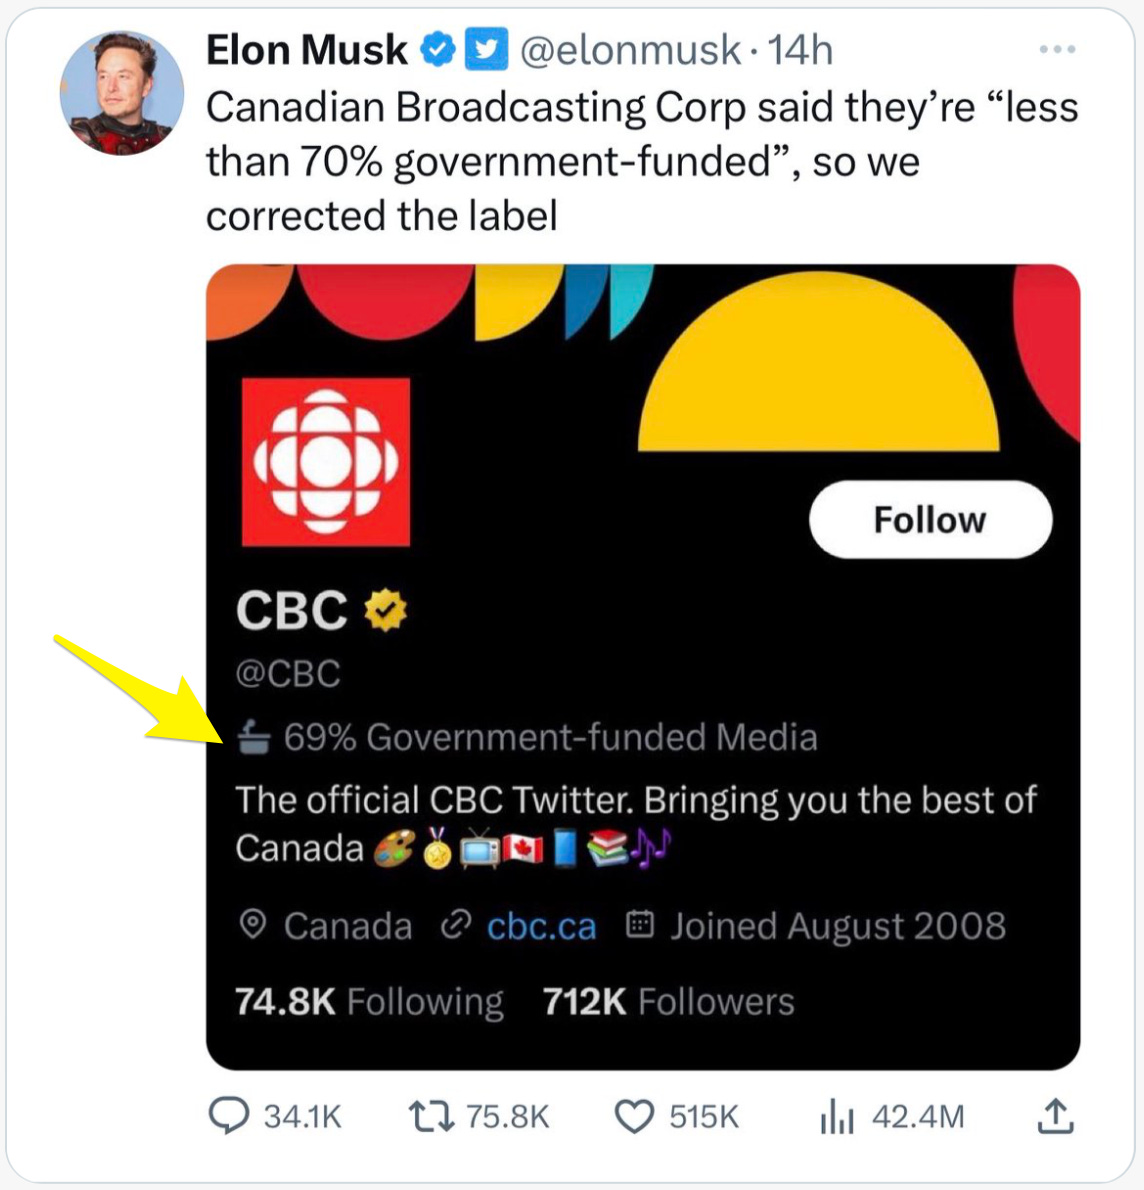The image size is (1144, 1190).
Task: Open tweet analytics bar chart icon
Action: [x=836, y=1116]
